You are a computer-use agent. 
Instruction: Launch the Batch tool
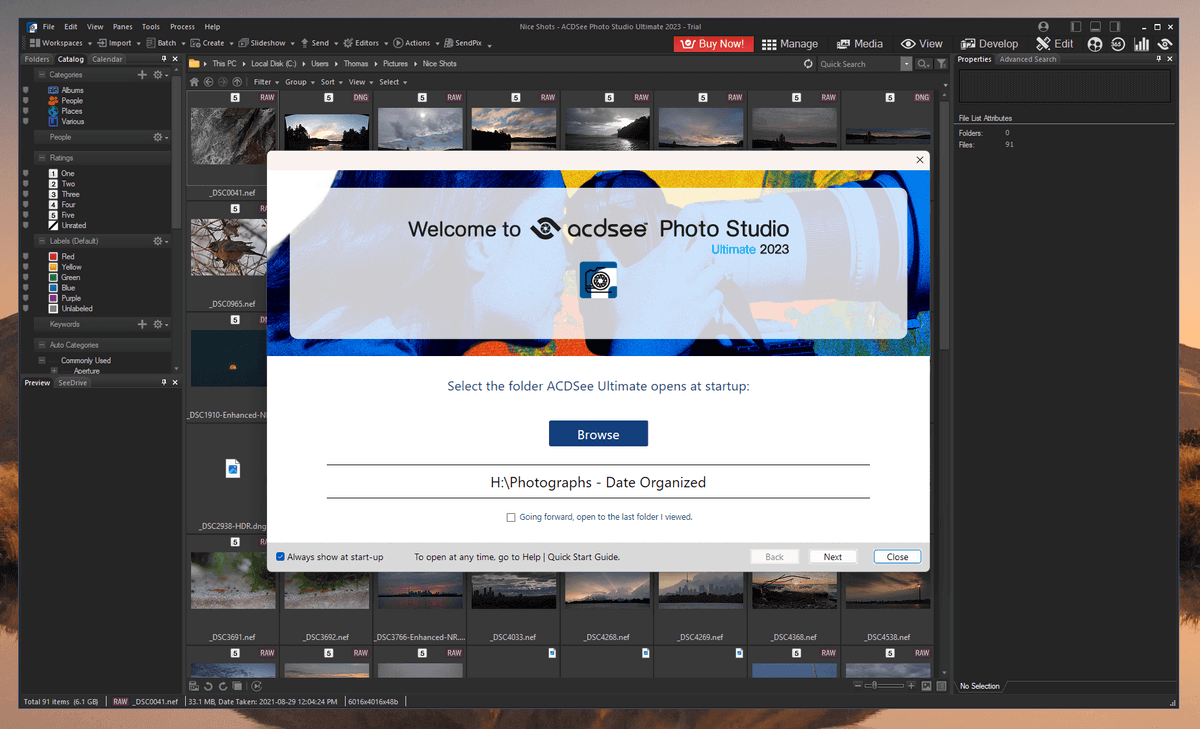click(x=163, y=43)
